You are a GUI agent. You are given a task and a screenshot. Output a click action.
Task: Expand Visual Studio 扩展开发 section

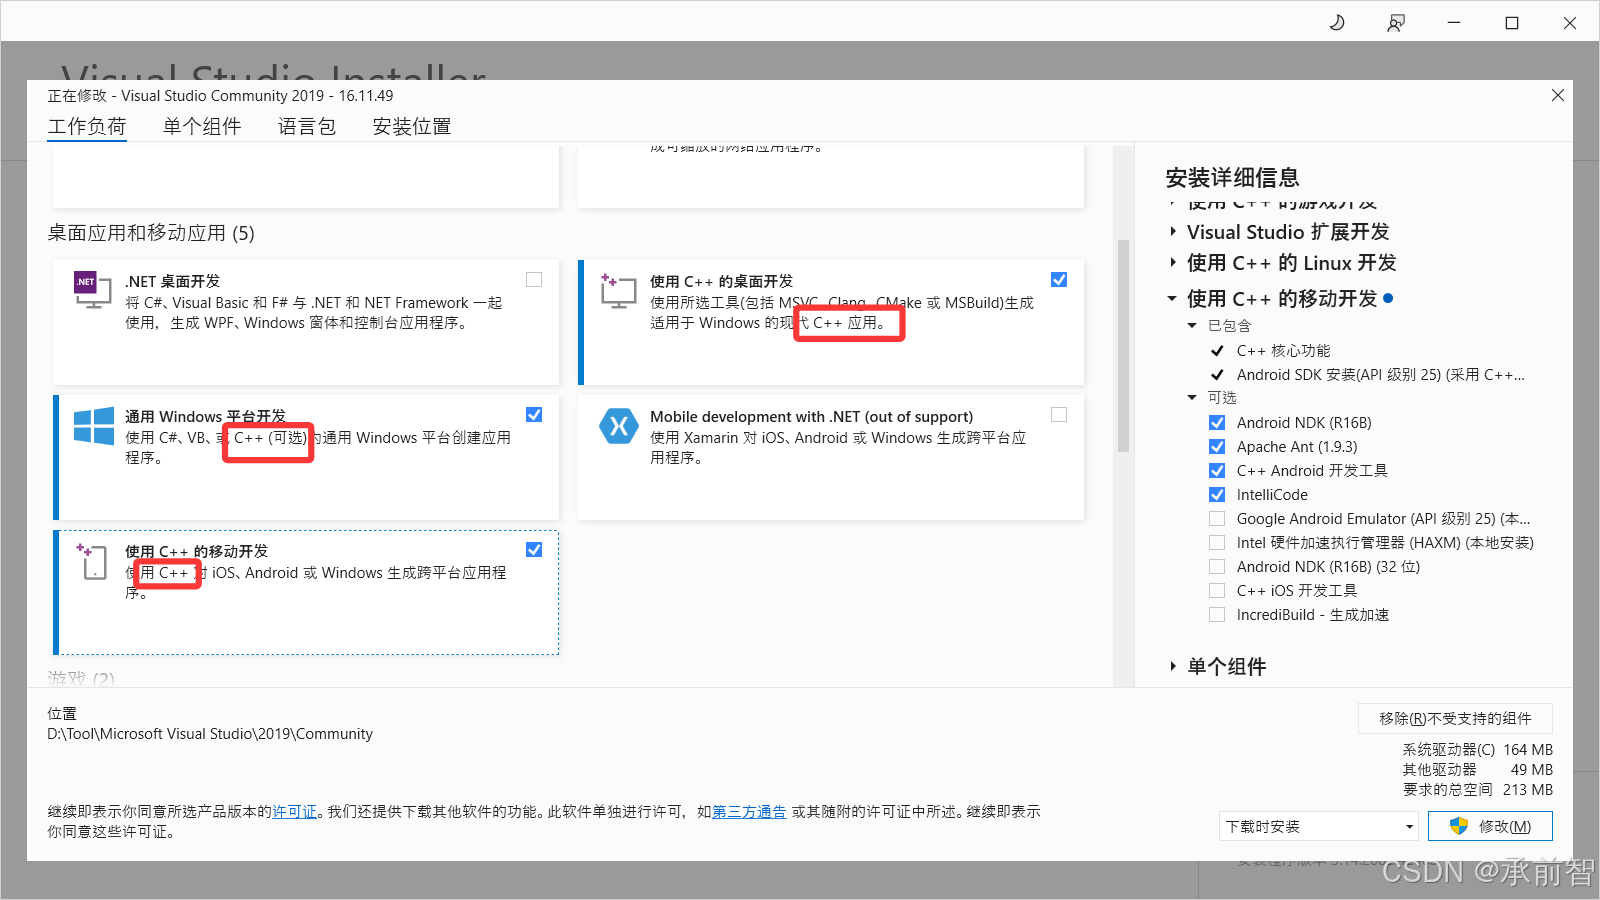[1173, 232]
